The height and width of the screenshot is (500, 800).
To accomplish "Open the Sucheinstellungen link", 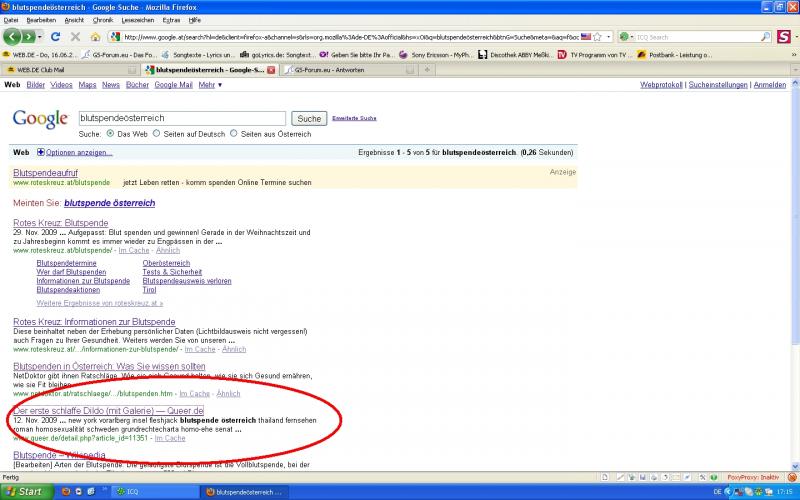I will click(x=718, y=85).
